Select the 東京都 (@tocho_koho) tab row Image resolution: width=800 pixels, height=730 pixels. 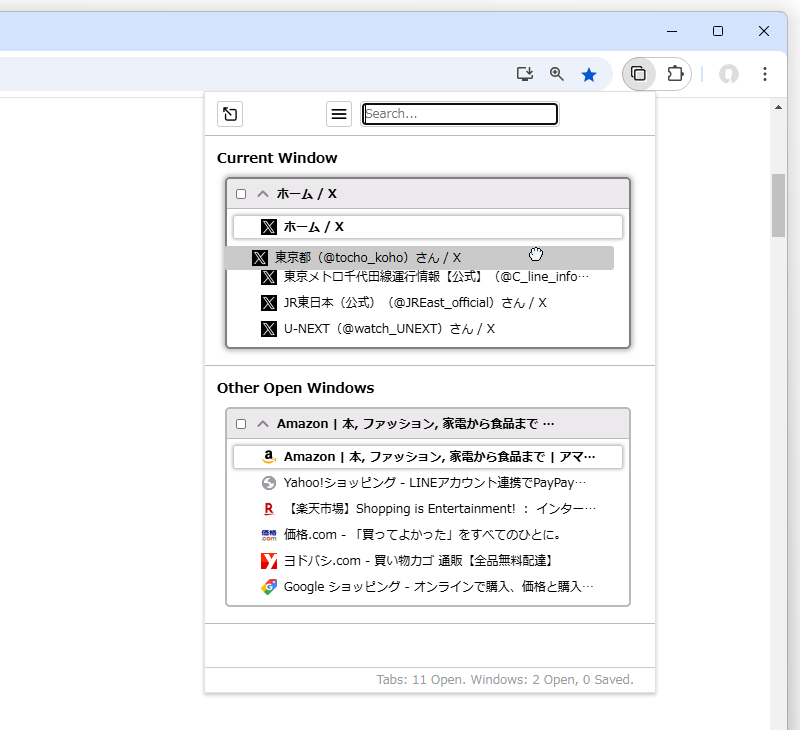(x=419, y=258)
